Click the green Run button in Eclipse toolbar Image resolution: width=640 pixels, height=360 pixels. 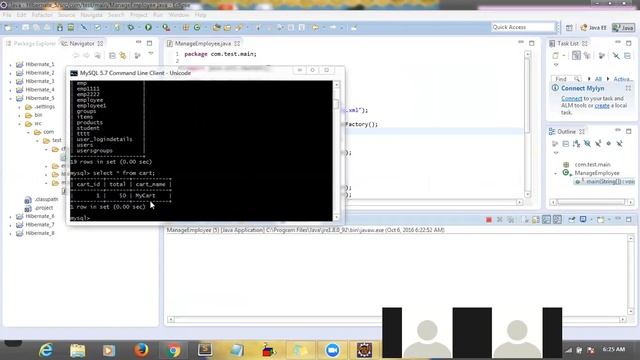pyautogui.click(x=148, y=27)
